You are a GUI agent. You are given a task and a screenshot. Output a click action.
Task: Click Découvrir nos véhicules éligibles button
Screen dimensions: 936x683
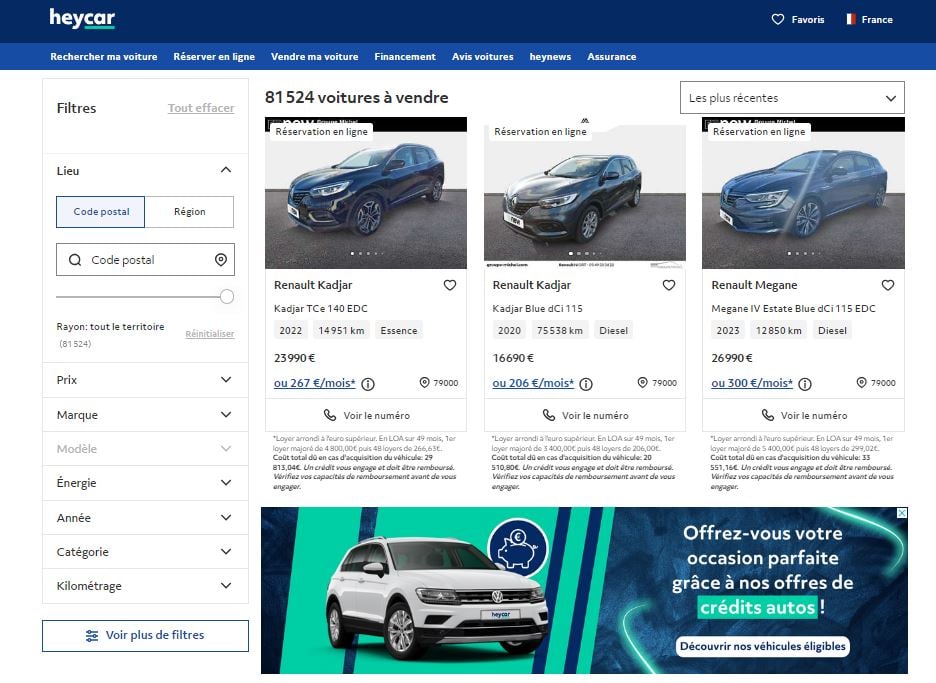763,646
